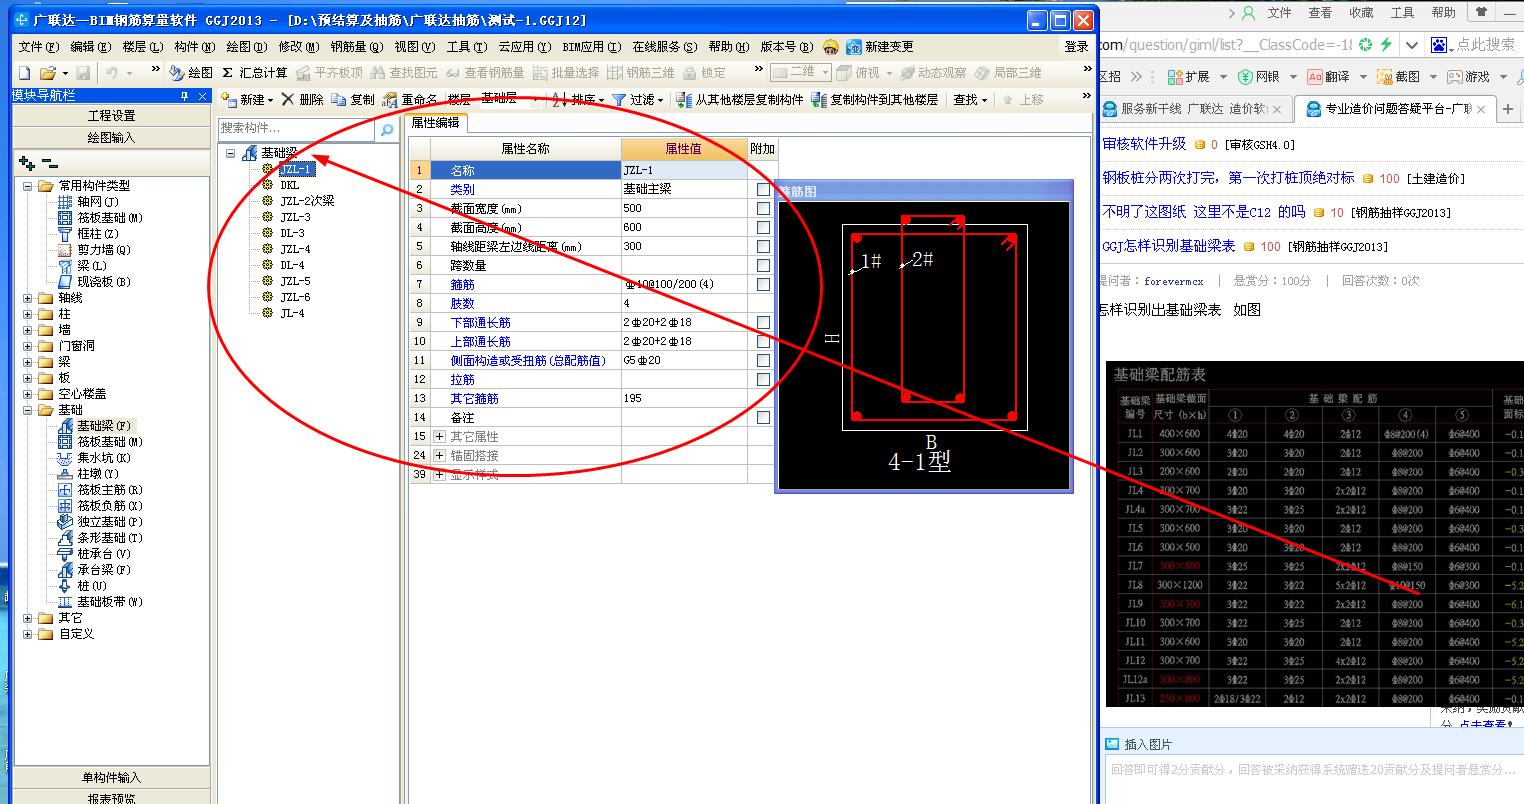
Task: Expand the 门窗洞 folder node
Action: coord(28,346)
